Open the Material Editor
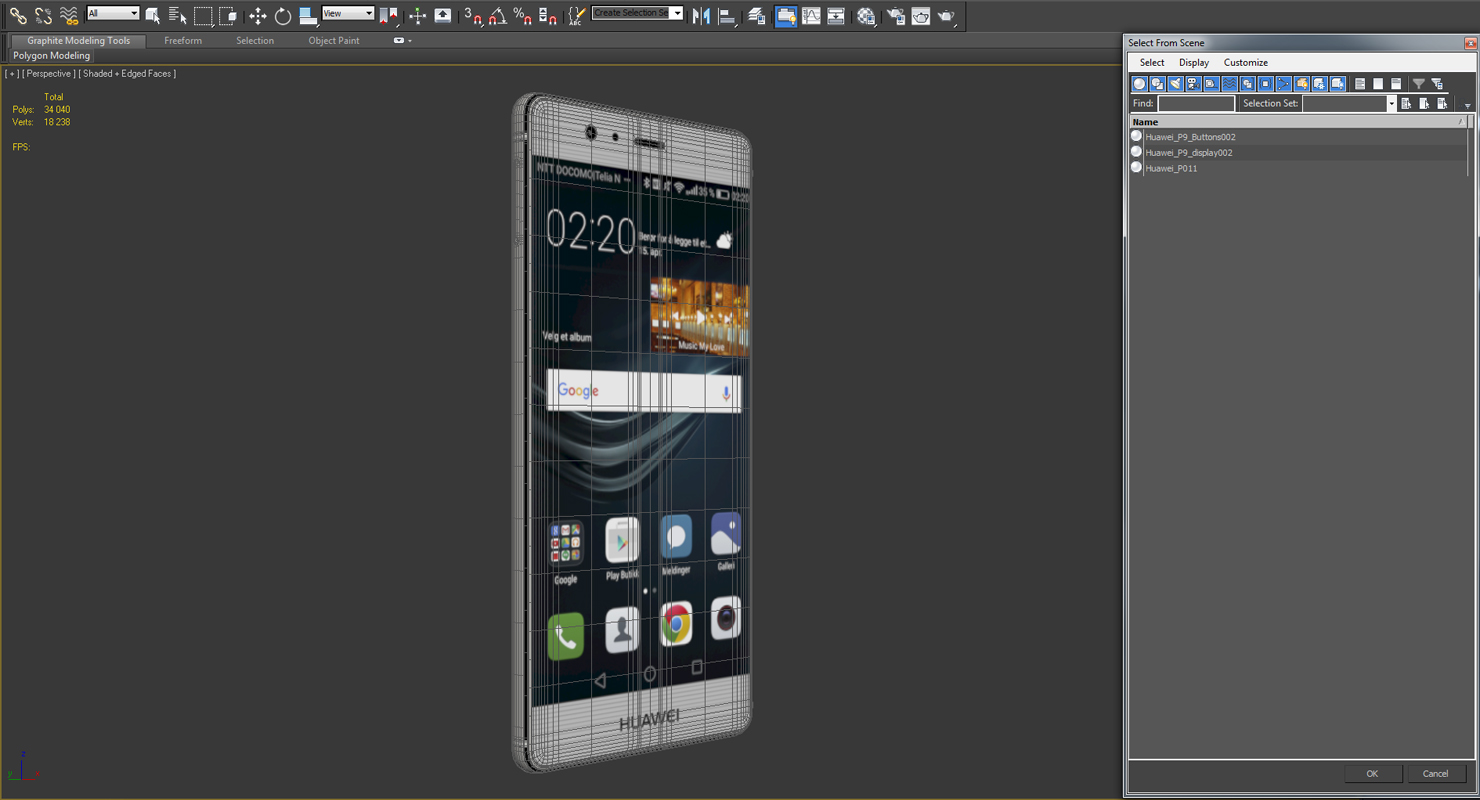The image size is (1480, 800). [x=866, y=15]
